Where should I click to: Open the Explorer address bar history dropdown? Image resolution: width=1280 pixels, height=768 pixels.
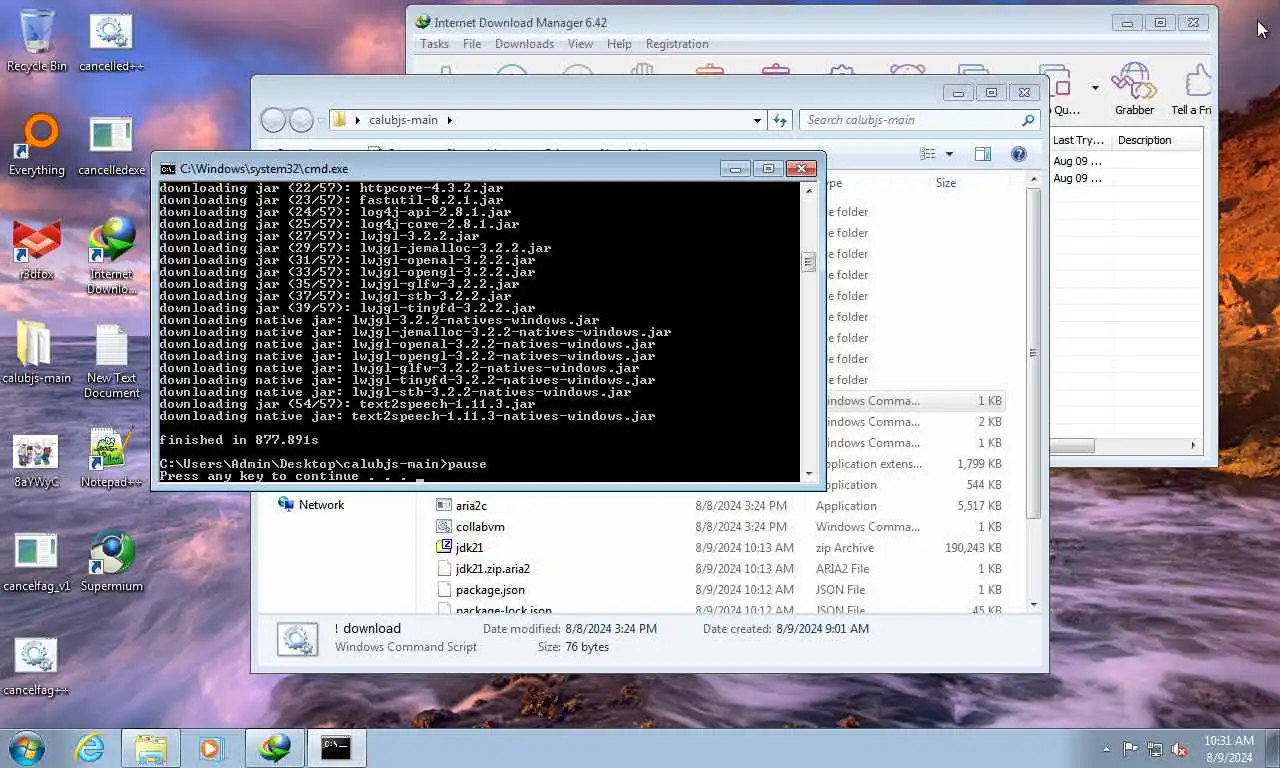point(757,120)
